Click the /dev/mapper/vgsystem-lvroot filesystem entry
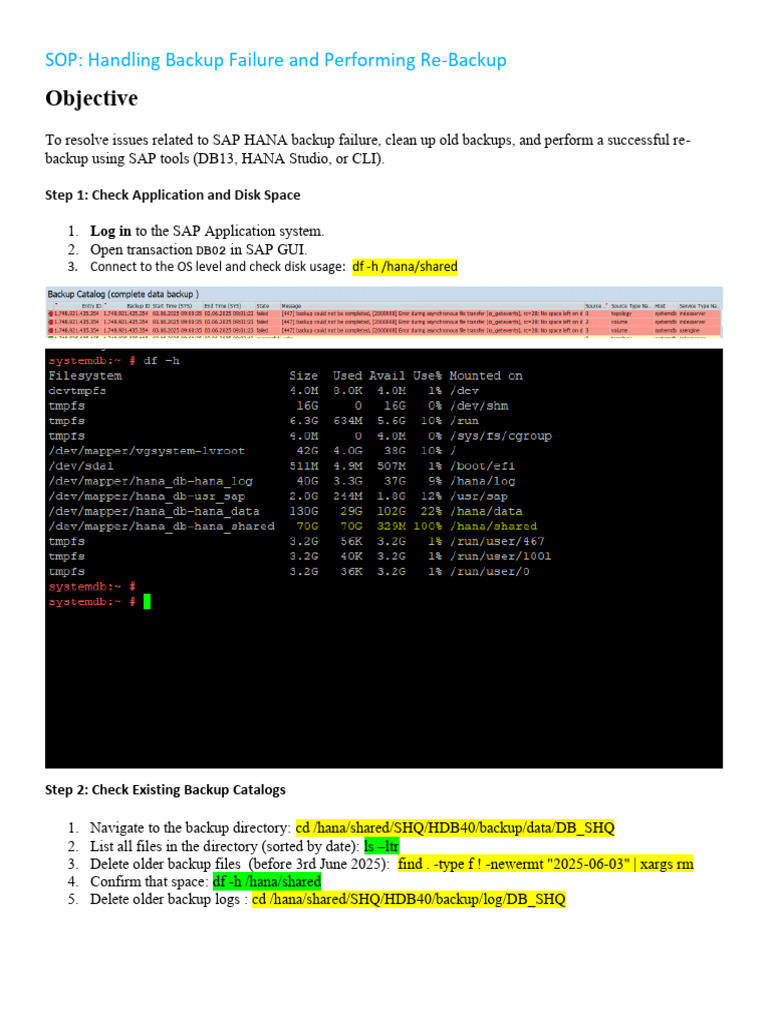 146,451
